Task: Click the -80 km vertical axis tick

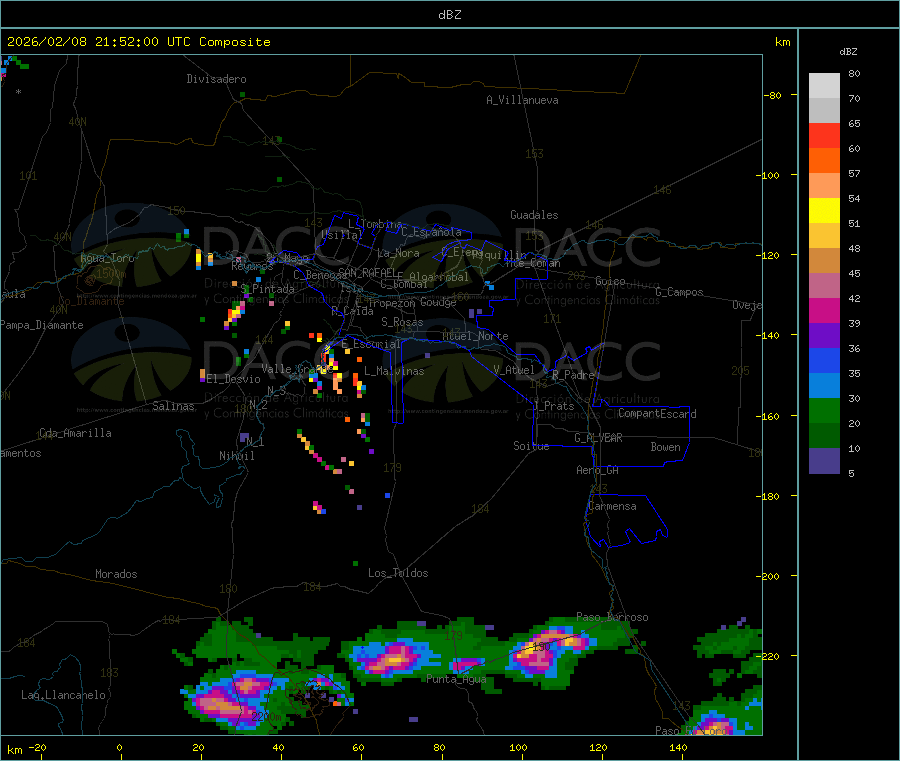Action: coord(772,95)
